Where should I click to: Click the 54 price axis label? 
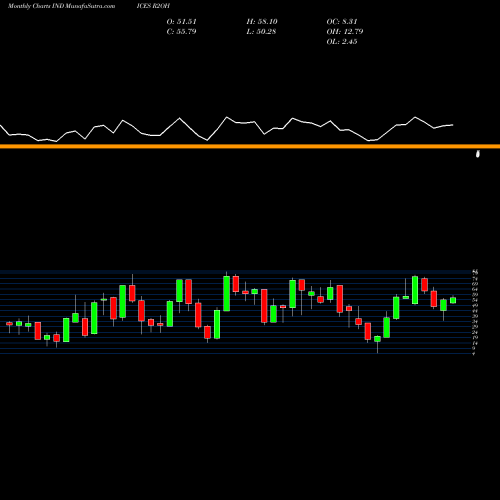475,300
